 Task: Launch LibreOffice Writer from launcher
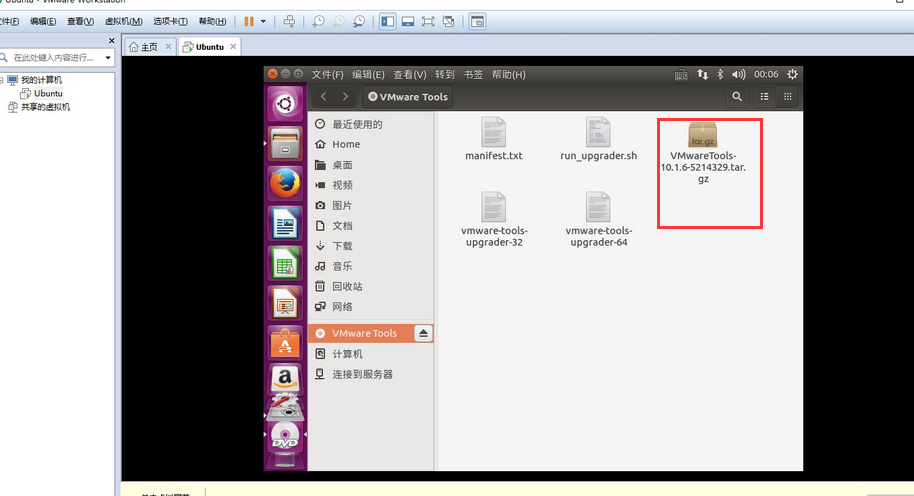285,223
